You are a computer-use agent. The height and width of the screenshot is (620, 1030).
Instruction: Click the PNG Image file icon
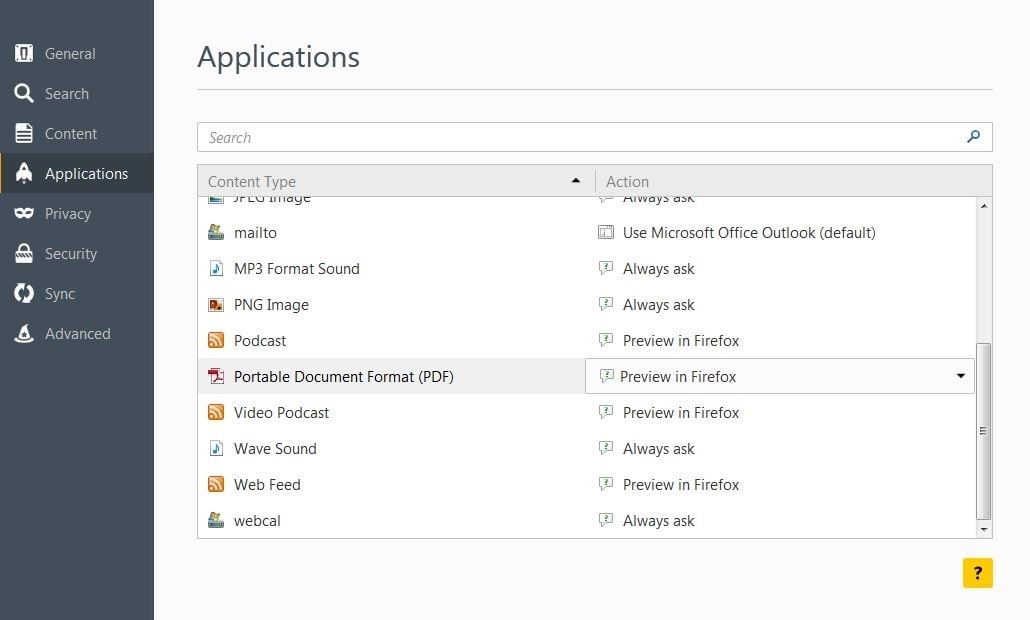216,305
